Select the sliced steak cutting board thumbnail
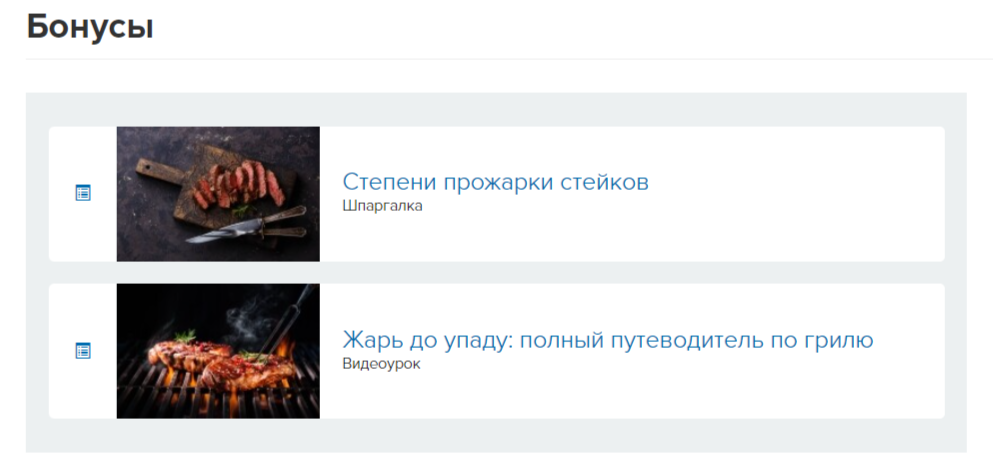 point(218,194)
